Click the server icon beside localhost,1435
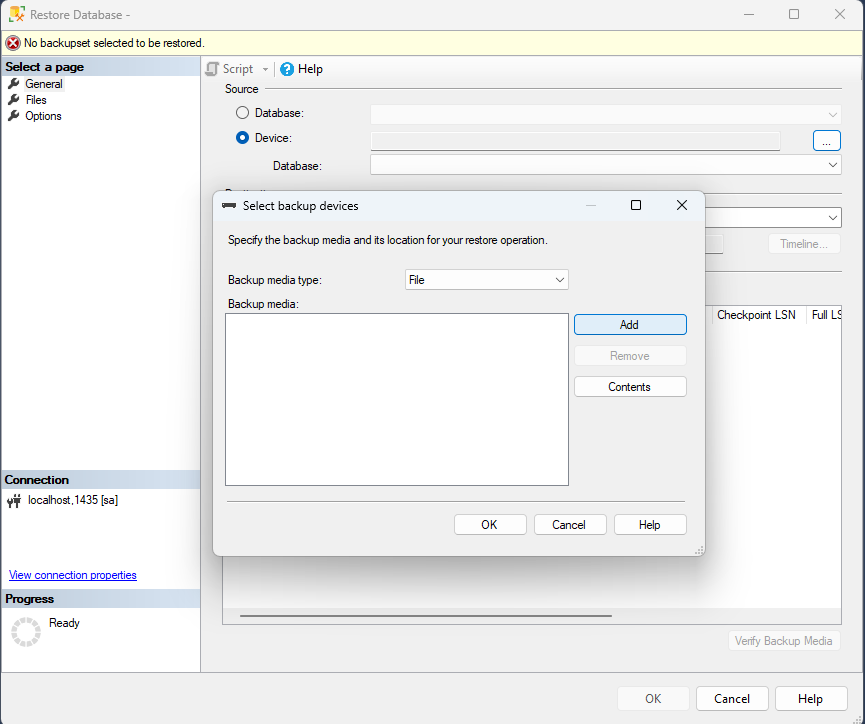 tap(16, 499)
